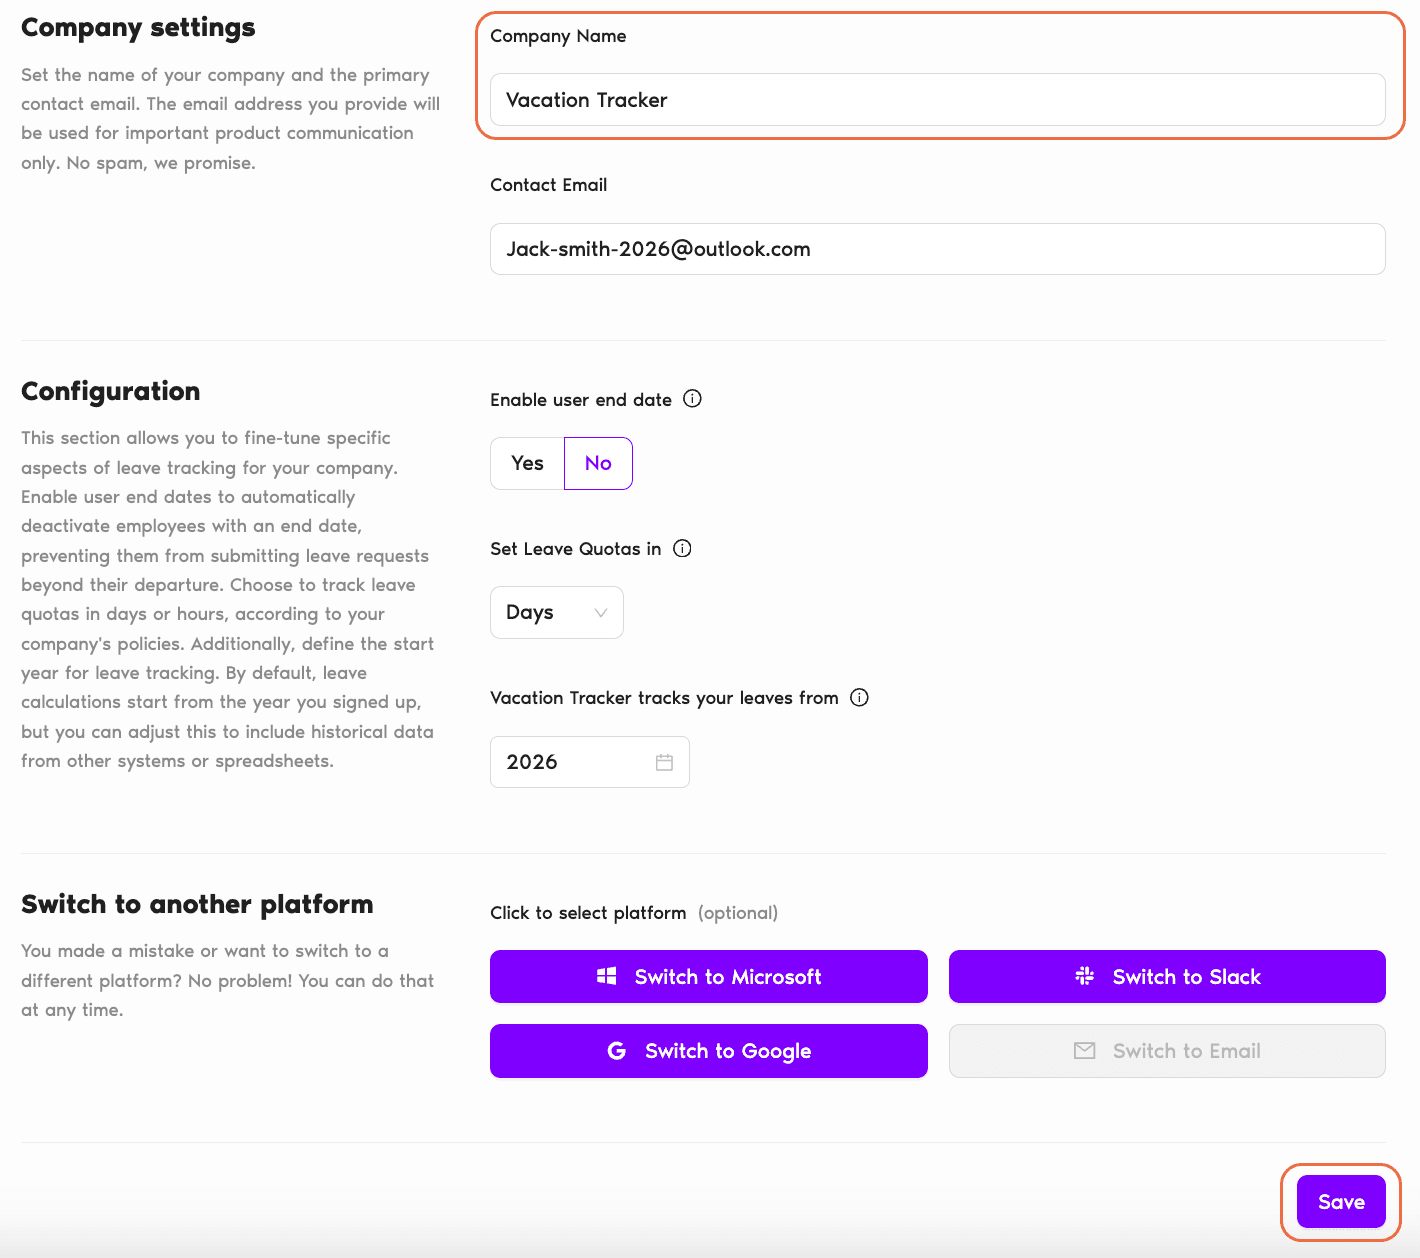Click the Company settings heading
The image size is (1420, 1258).
point(138,27)
